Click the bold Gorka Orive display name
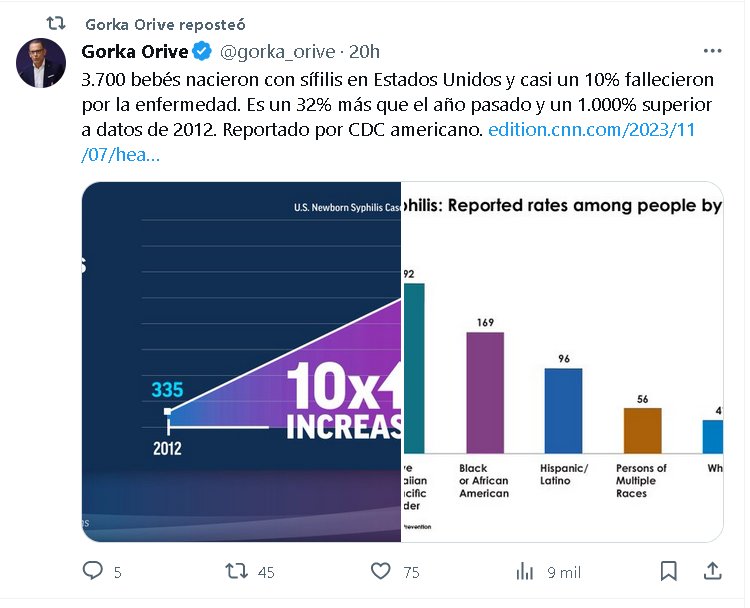The image size is (750, 608). coord(134,52)
